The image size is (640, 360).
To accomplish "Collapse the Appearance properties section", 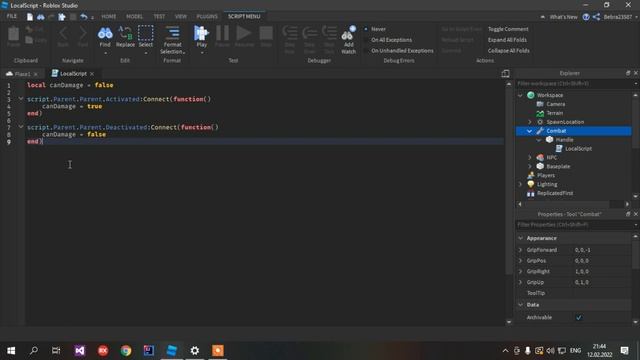I will [x=520, y=238].
